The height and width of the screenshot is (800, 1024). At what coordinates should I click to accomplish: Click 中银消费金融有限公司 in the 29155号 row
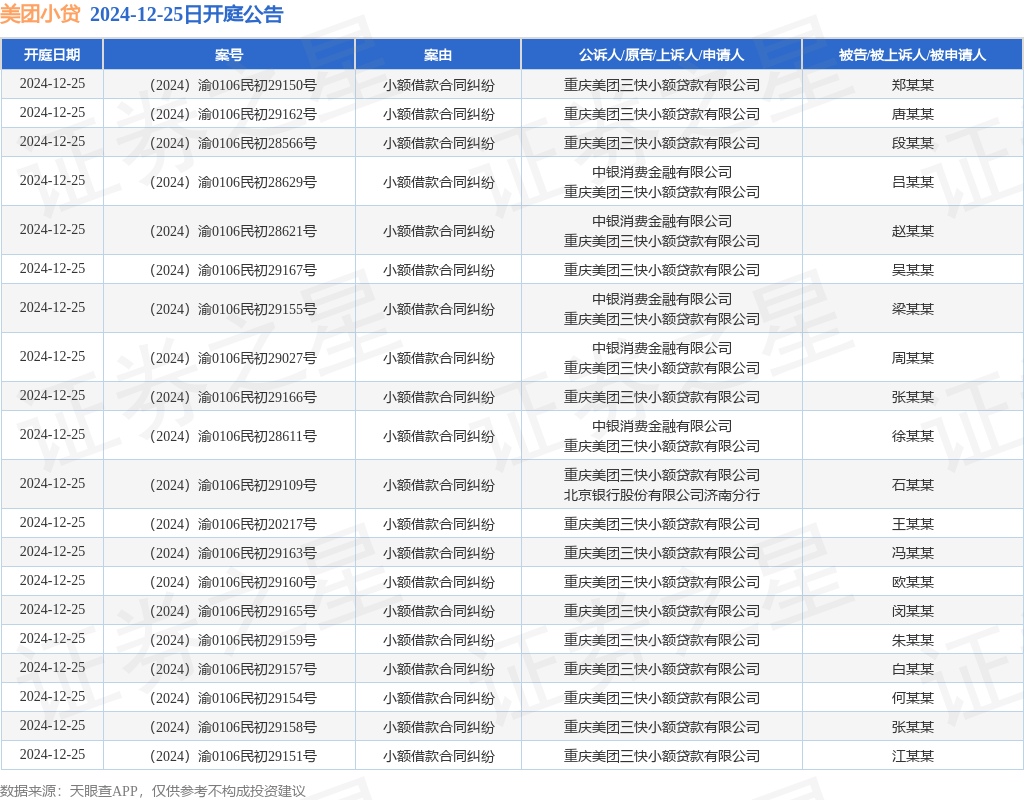[662, 299]
